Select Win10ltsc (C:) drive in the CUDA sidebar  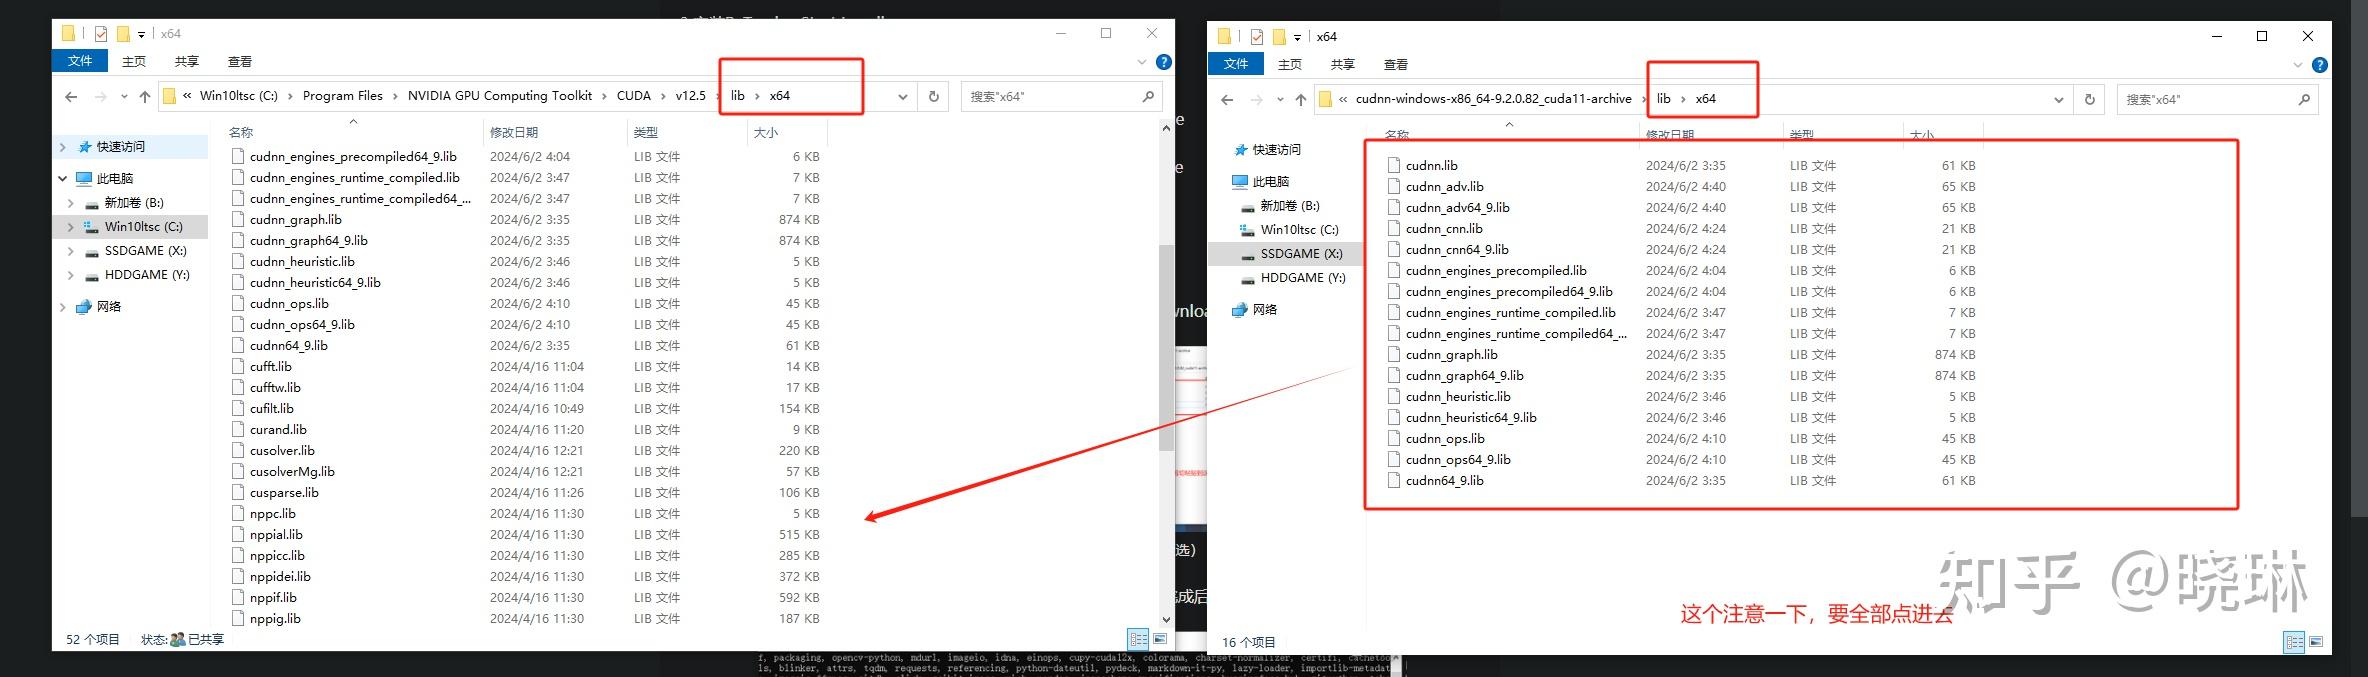click(x=143, y=227)
